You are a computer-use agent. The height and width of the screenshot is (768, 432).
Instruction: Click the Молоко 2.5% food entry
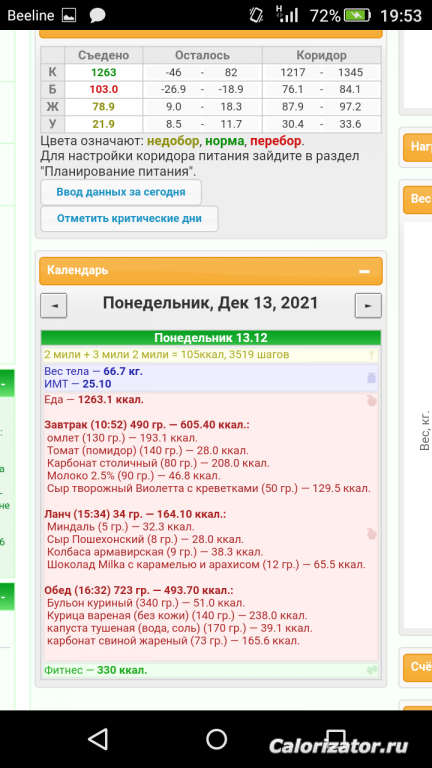(x=134, y=476)
